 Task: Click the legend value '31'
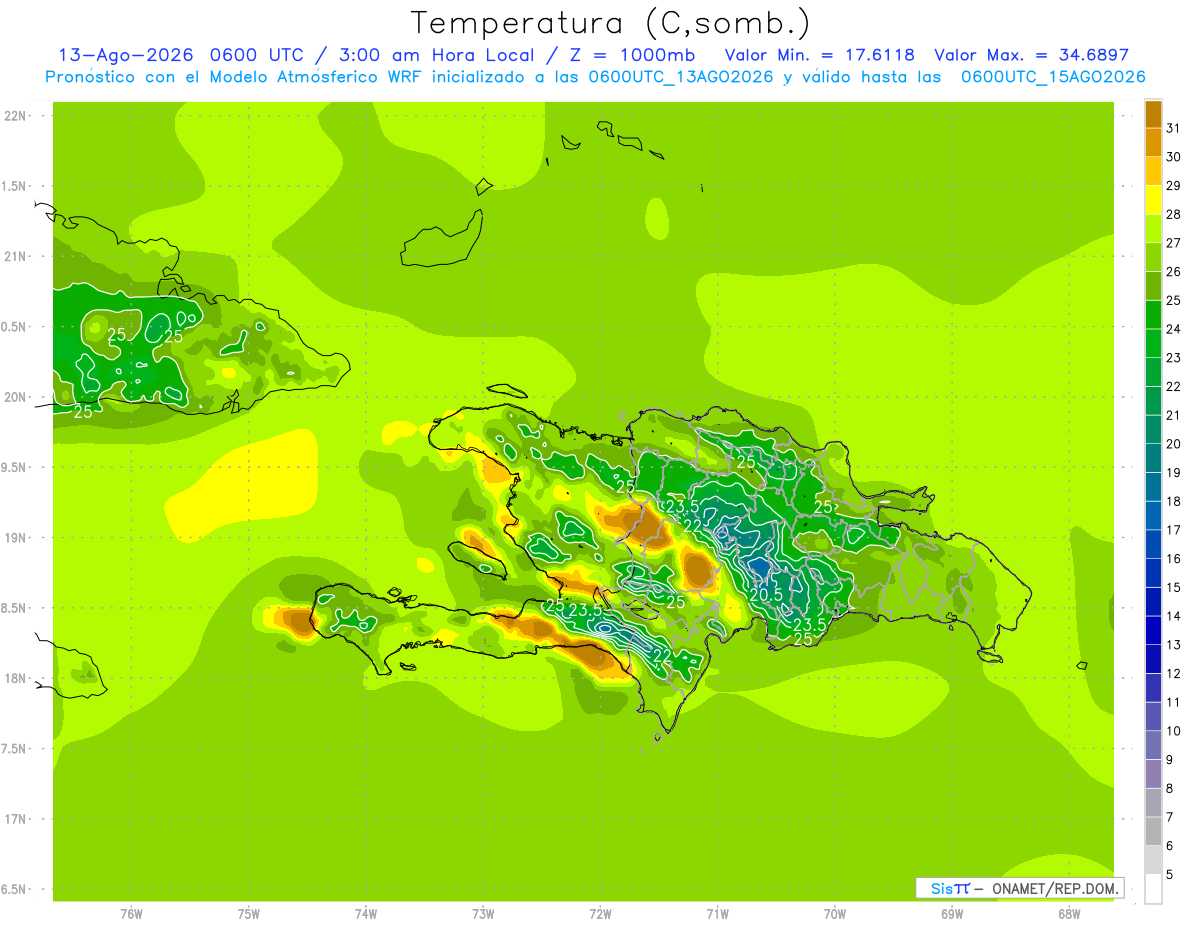1174,128
